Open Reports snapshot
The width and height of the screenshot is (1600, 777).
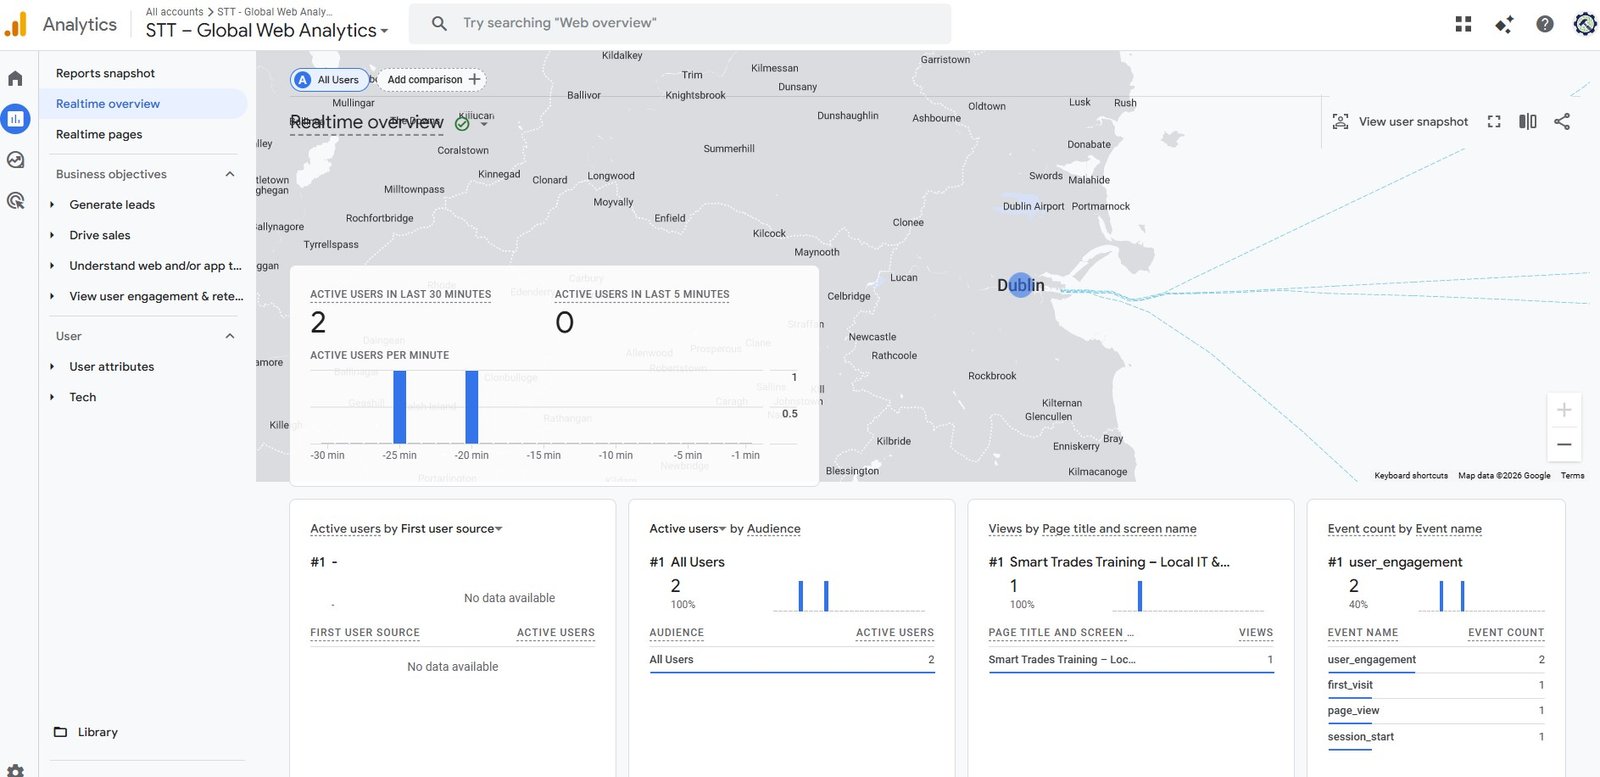105,73
